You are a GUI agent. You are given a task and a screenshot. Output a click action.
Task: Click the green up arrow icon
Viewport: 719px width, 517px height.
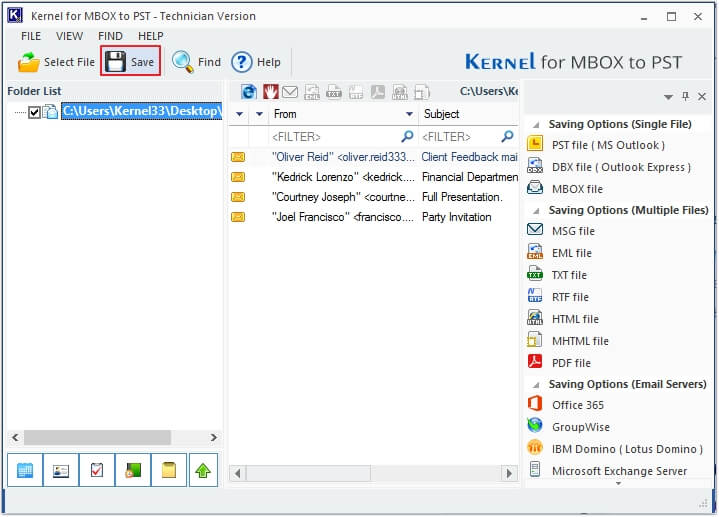pos(203,470)
